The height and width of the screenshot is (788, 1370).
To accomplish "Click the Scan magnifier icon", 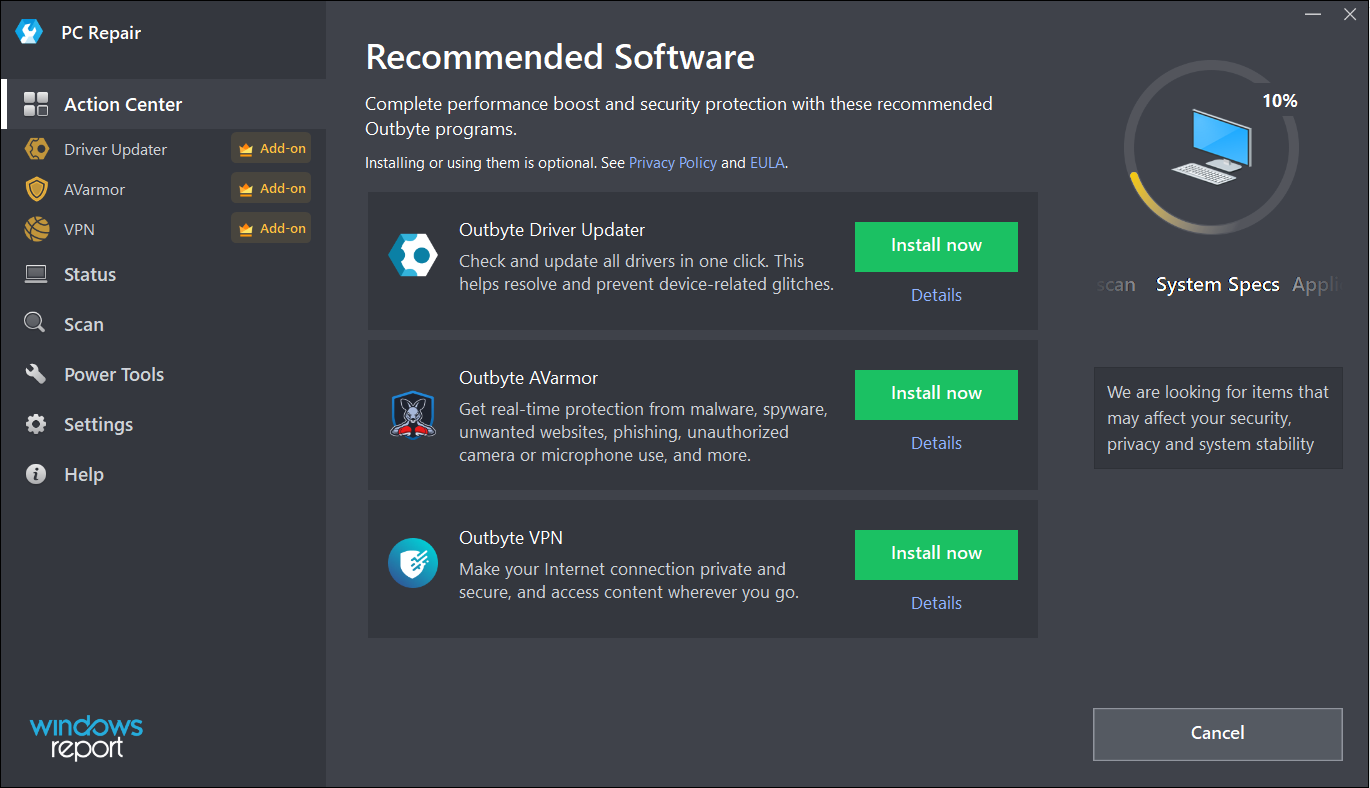I will [x=35, y=323].
